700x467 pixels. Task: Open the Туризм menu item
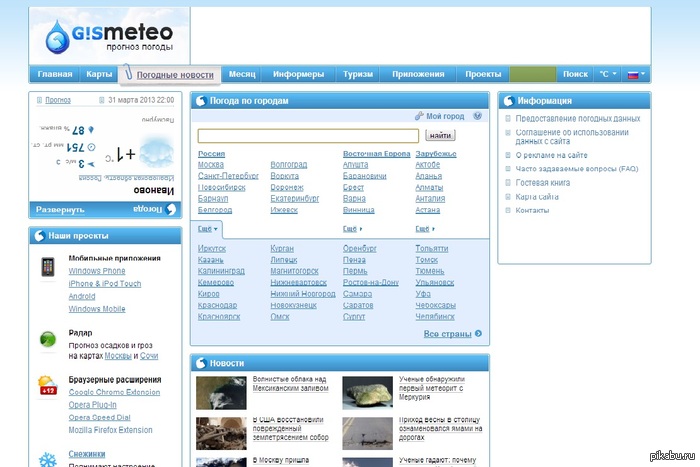coord(358,74)
